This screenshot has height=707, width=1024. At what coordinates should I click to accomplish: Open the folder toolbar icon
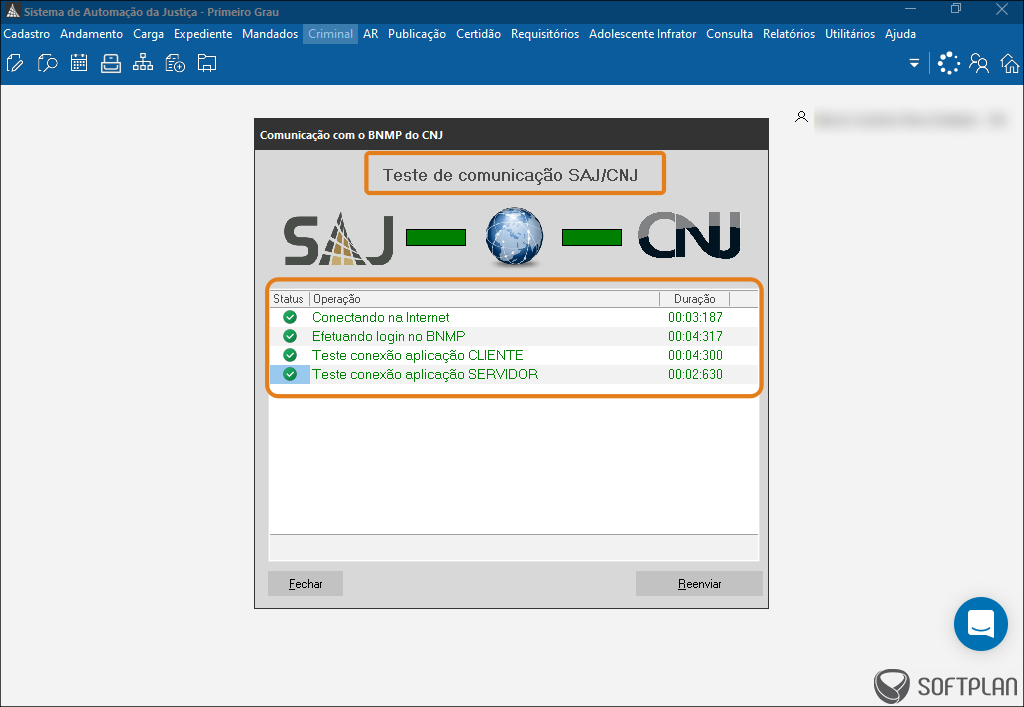click(207, 63)
